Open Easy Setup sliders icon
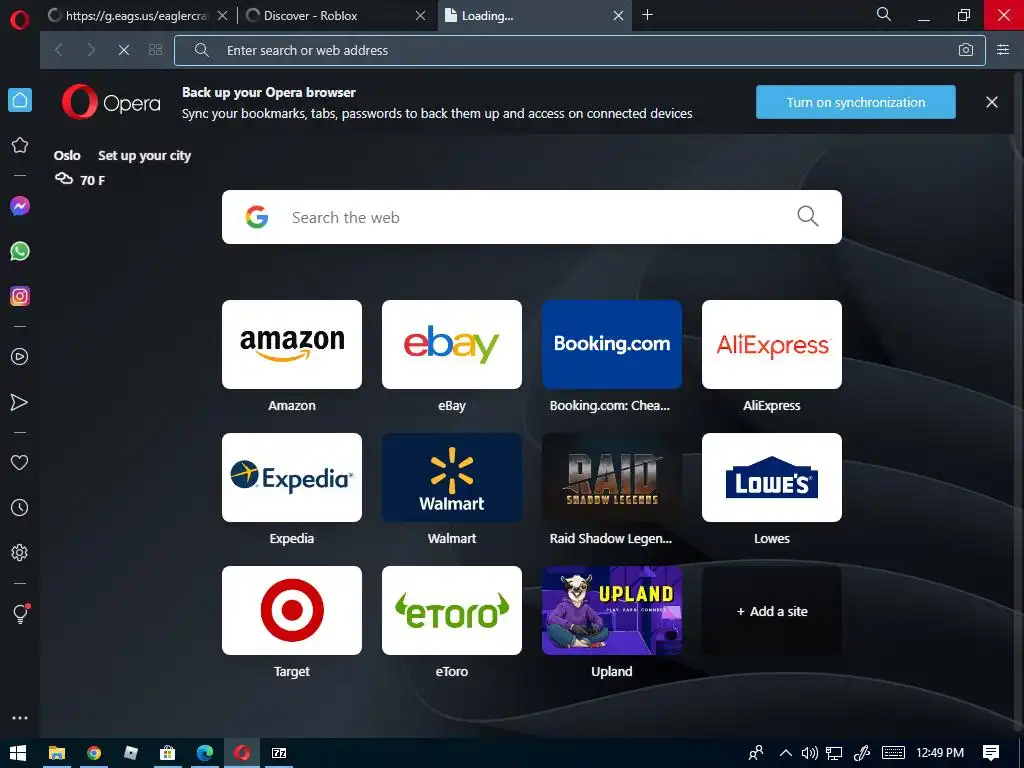The height and width of the screenshot is (768, 1024). click(x=1003, y=50)
